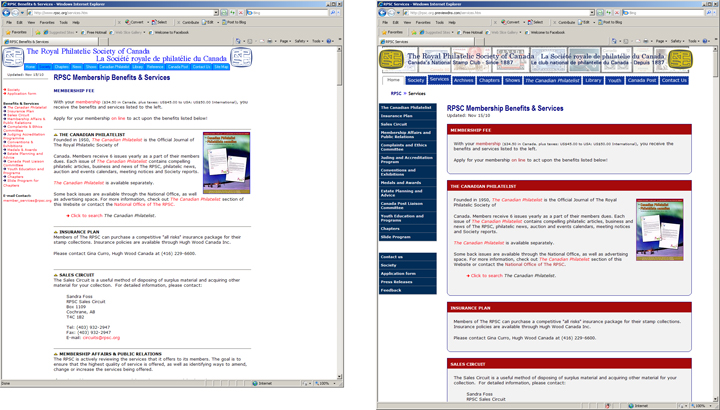Click Insurance Plan in new site sidebar

(x=407, y=116)
